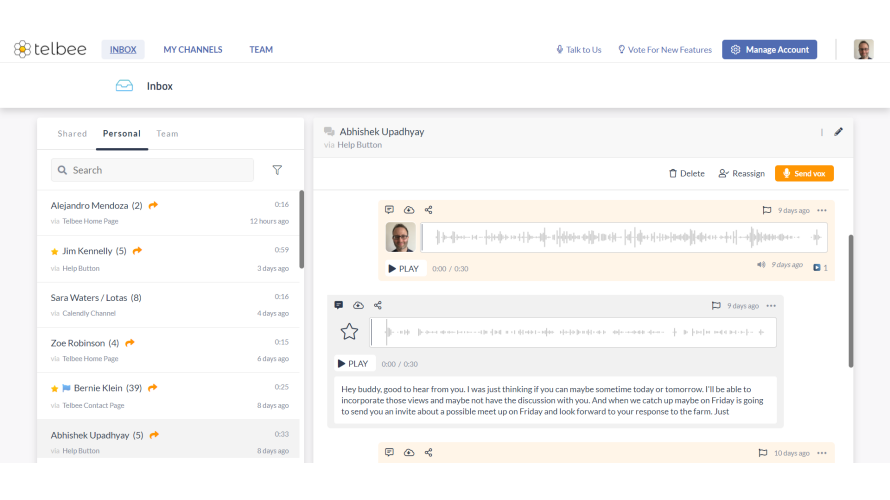The image size is (890, 500).
Task: Click the volume speaker icon on first message
Action: [x=761, y=265]
